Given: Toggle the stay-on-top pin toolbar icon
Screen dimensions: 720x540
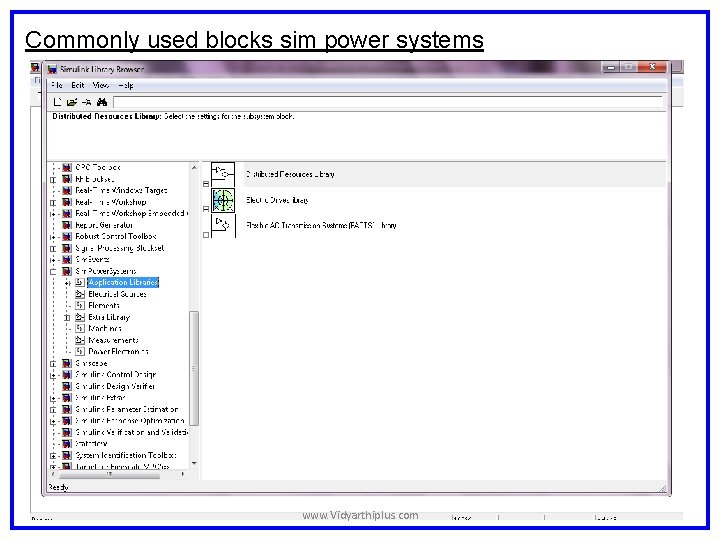Looking at the screenshot, I should (x=86, y=102).
